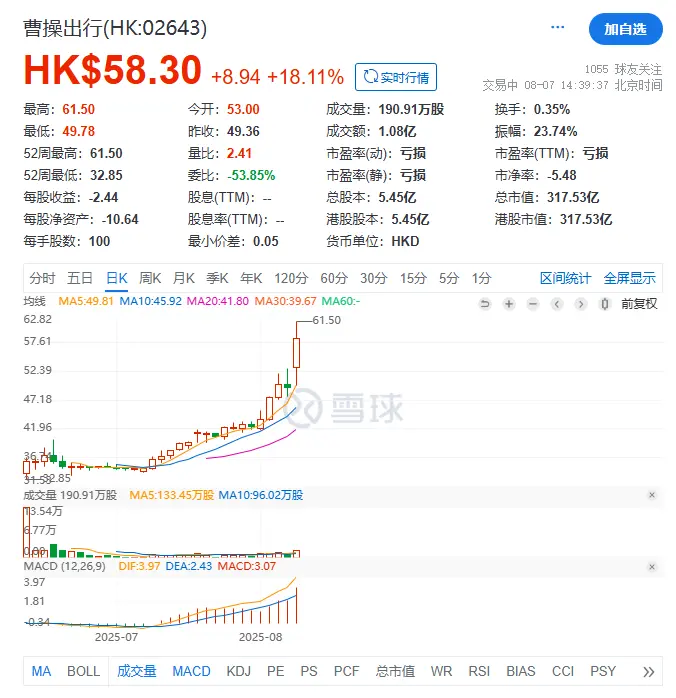The width and height of the screenshot is (676, 698).
Task: Click the stock title 曹操出行(HK:02643)
Action: pyautogui.click(x=115, y=28)
